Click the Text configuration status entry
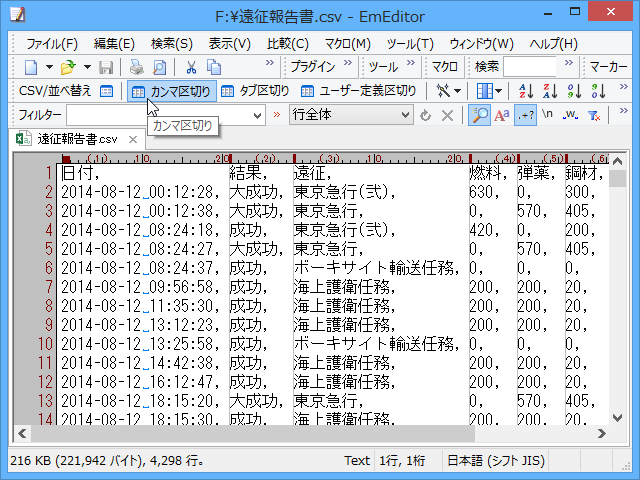 tap(357, 461)
